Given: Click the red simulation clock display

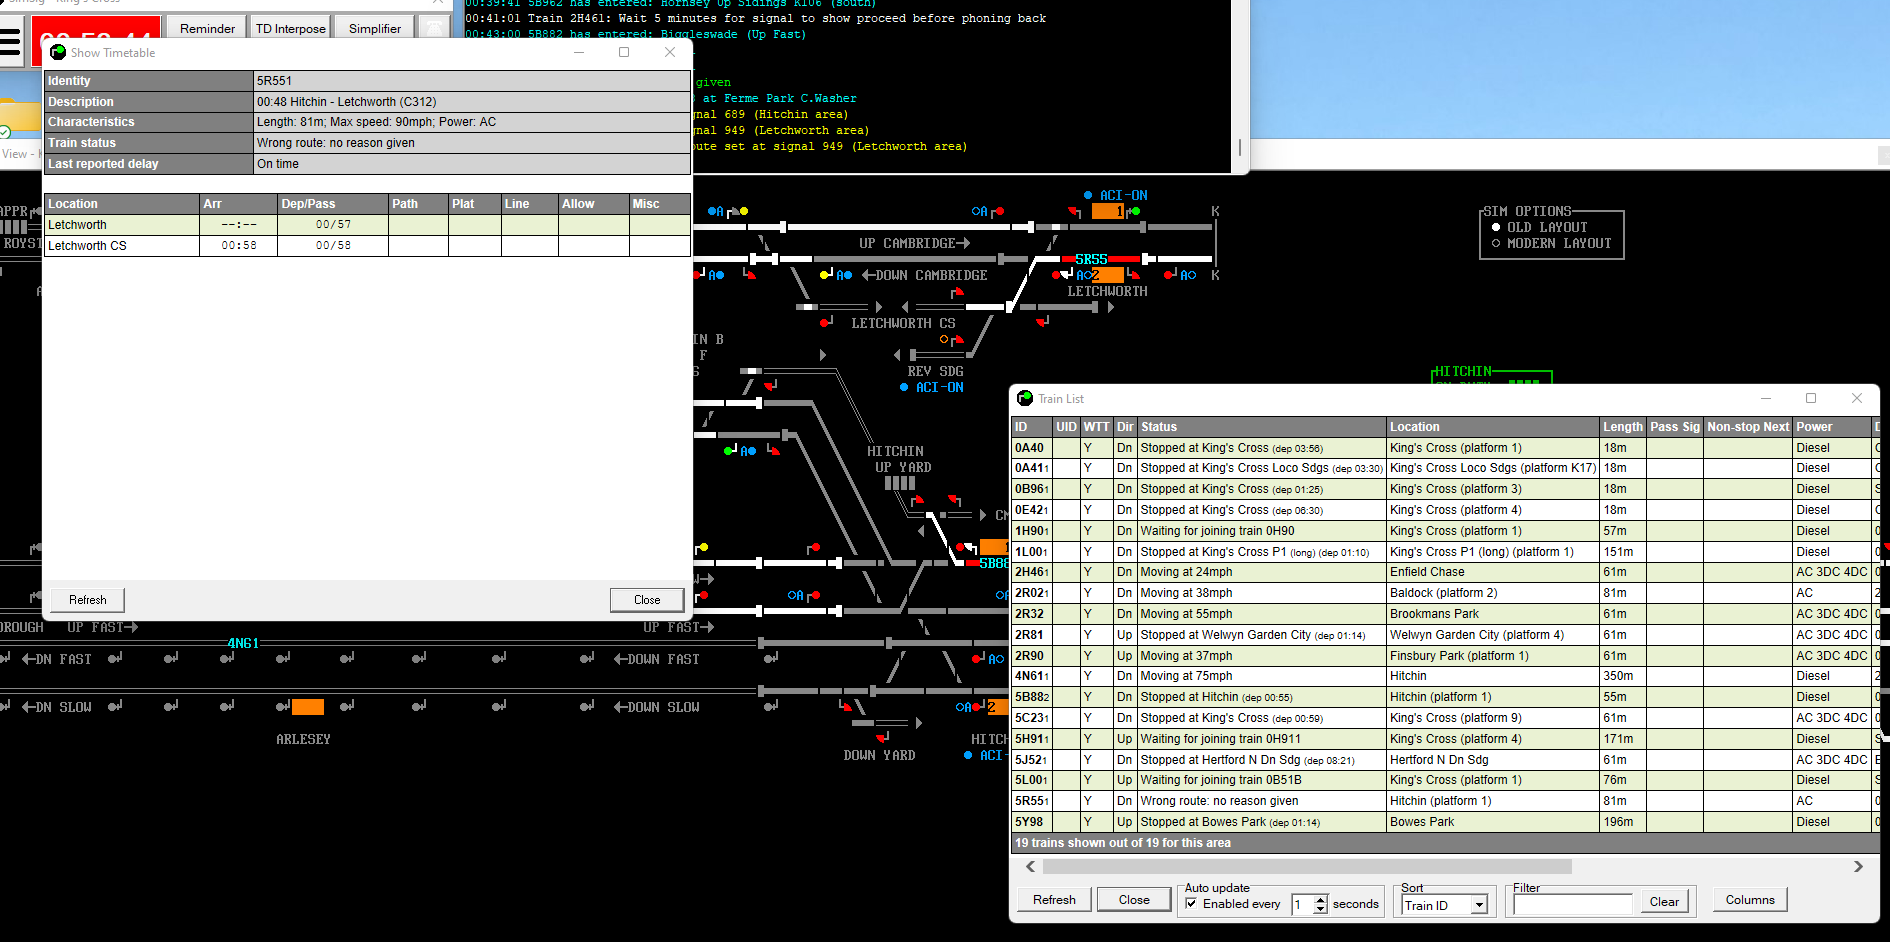Looking at the screenshot, I should point(96,40).
